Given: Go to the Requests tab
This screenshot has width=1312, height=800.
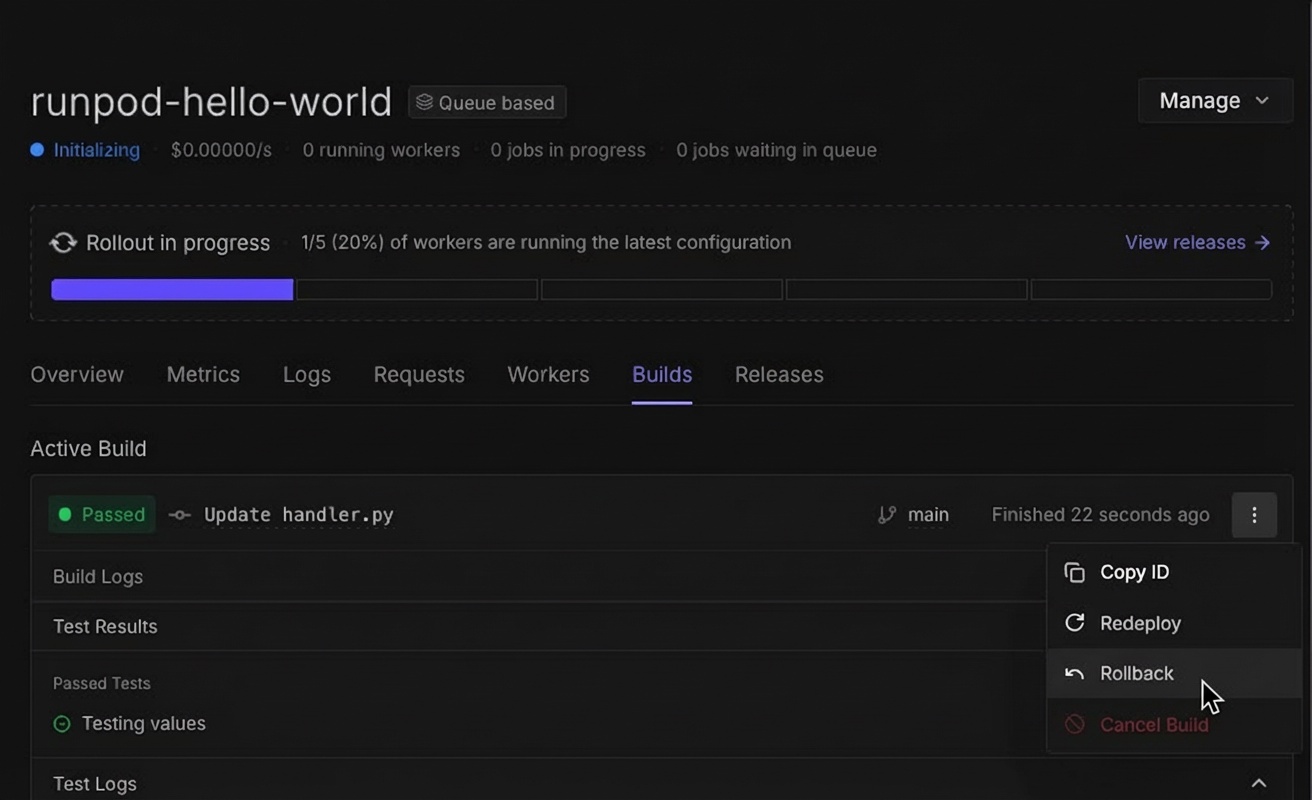Looking at the screenshot, I should [x=419, y=375].
